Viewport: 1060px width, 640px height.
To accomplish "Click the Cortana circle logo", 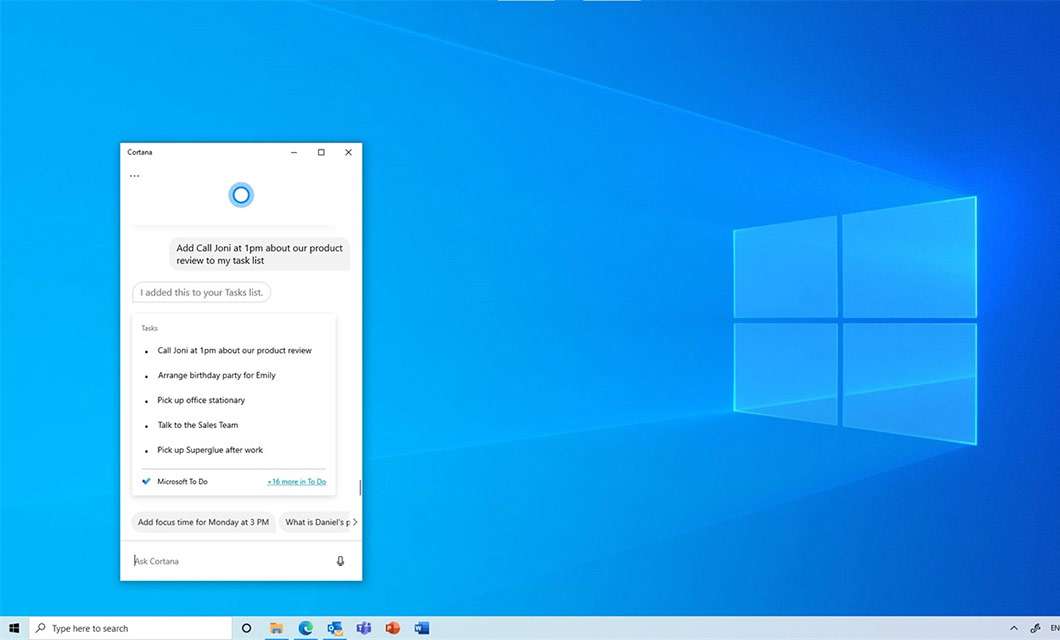I will tap(241, 195).
